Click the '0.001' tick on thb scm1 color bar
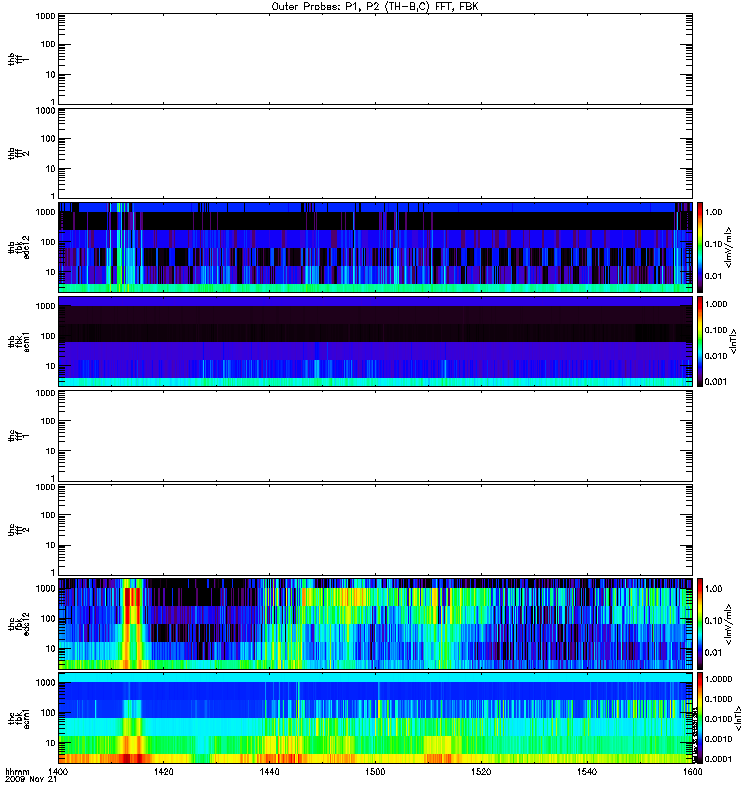The image size is (750, 800). (x=716, y=382)
